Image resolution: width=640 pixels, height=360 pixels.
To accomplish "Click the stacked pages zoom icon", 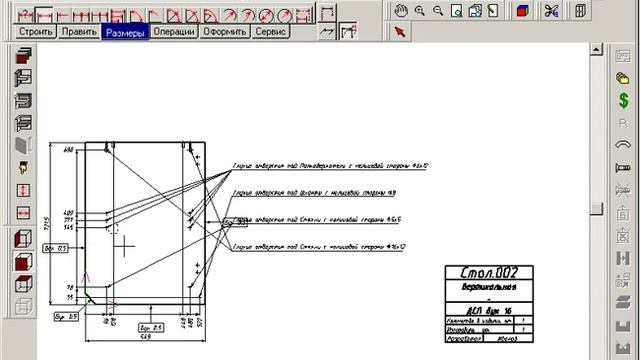I will [475, 11].
